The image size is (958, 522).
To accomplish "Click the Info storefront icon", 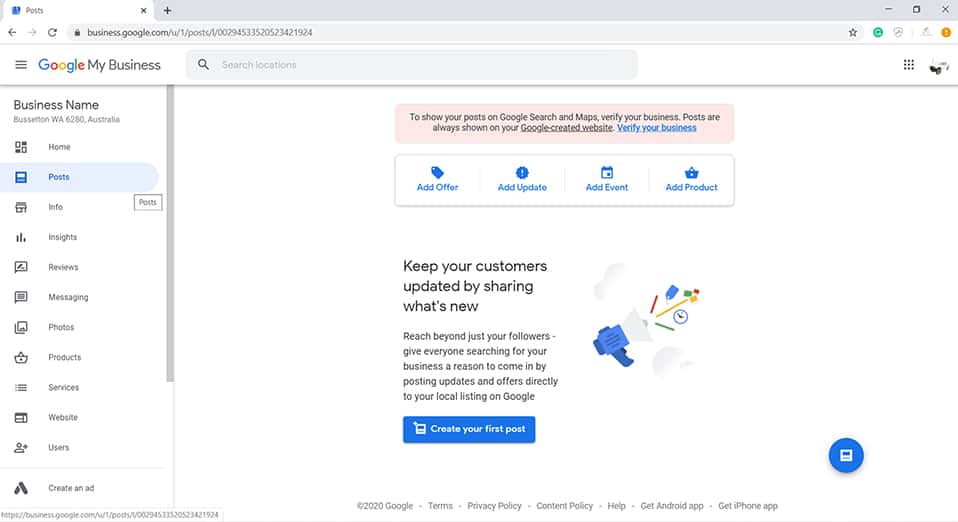I will 21,207.
